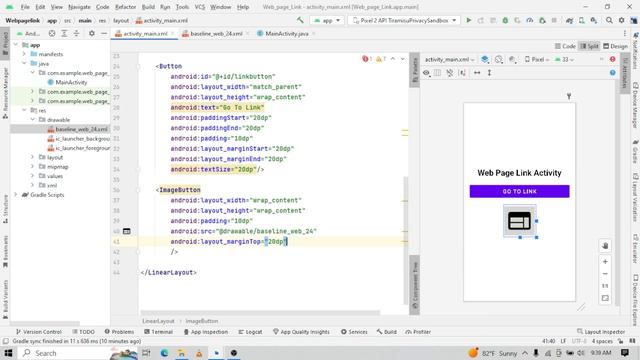Open the API 33 version dropdown
640x360 pixels.
[564, 59]
